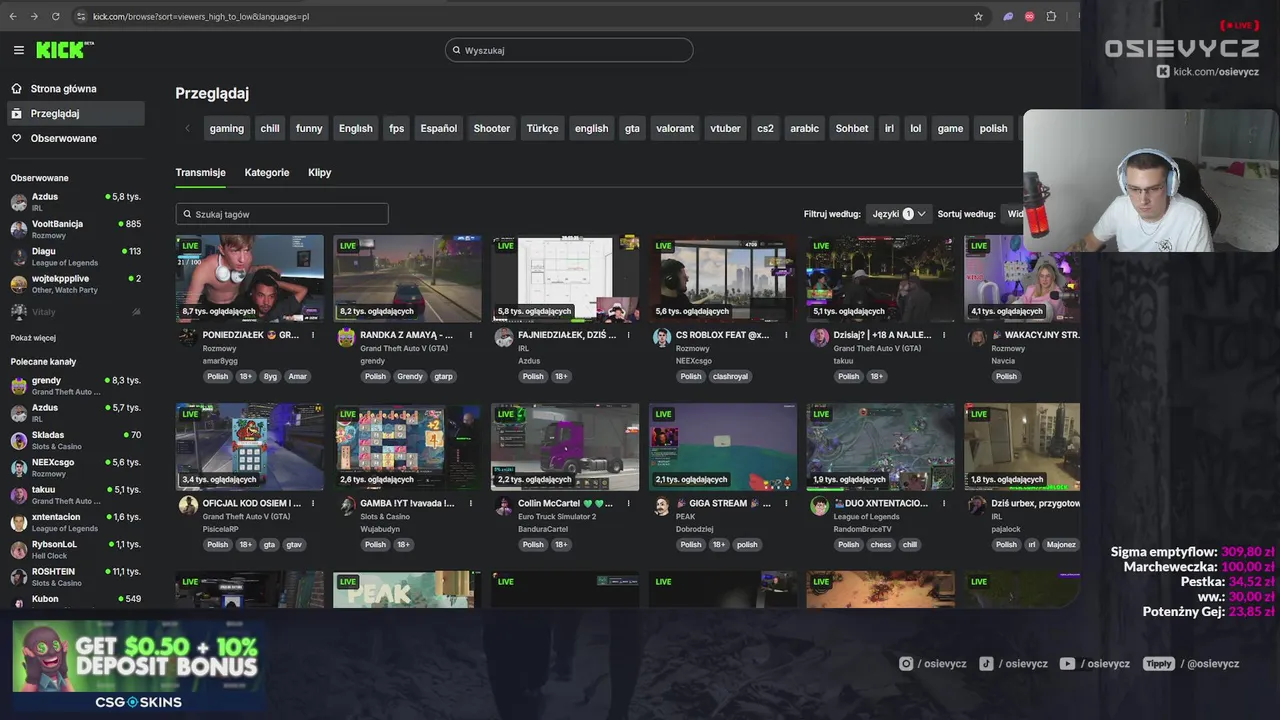Click grendy channel avatar under RANDKA stream

(x=346, y=338)
